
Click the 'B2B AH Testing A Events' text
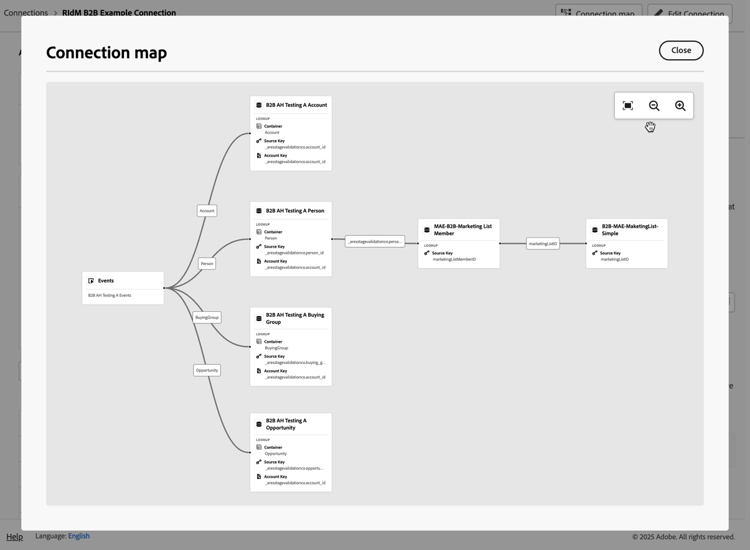point(110,296)
